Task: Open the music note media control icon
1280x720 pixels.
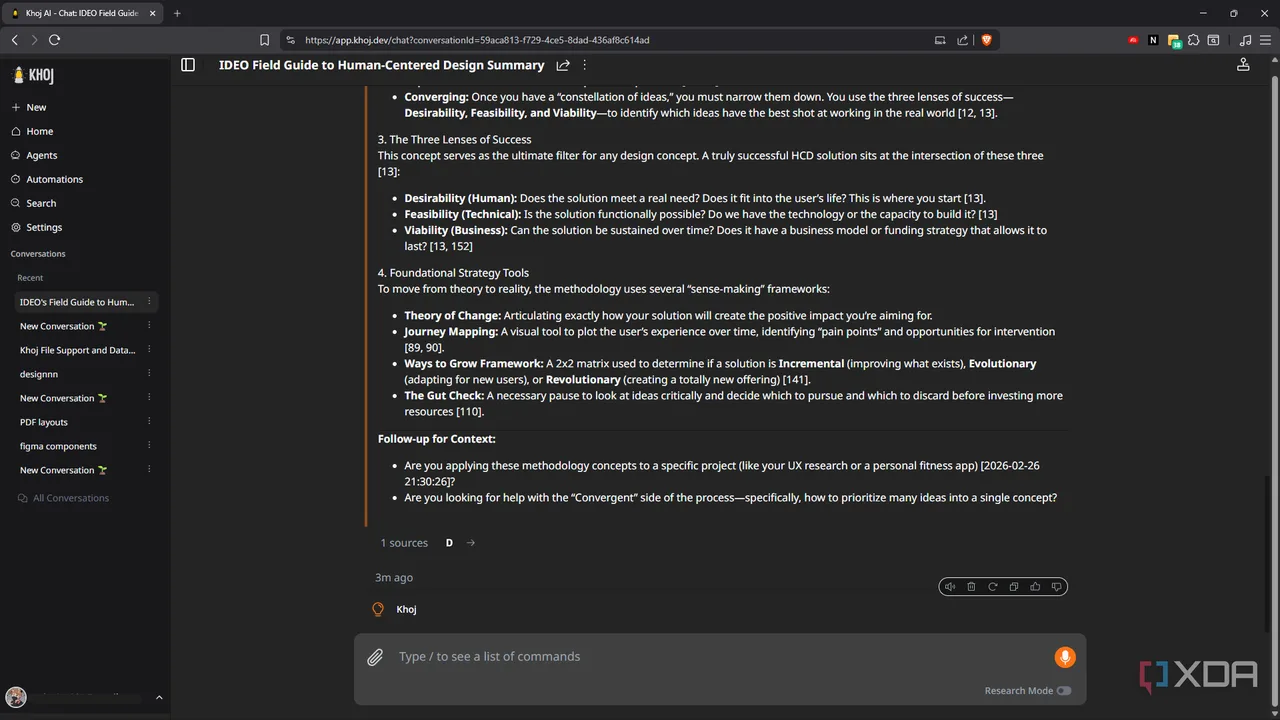Action: pos(1245,40)
